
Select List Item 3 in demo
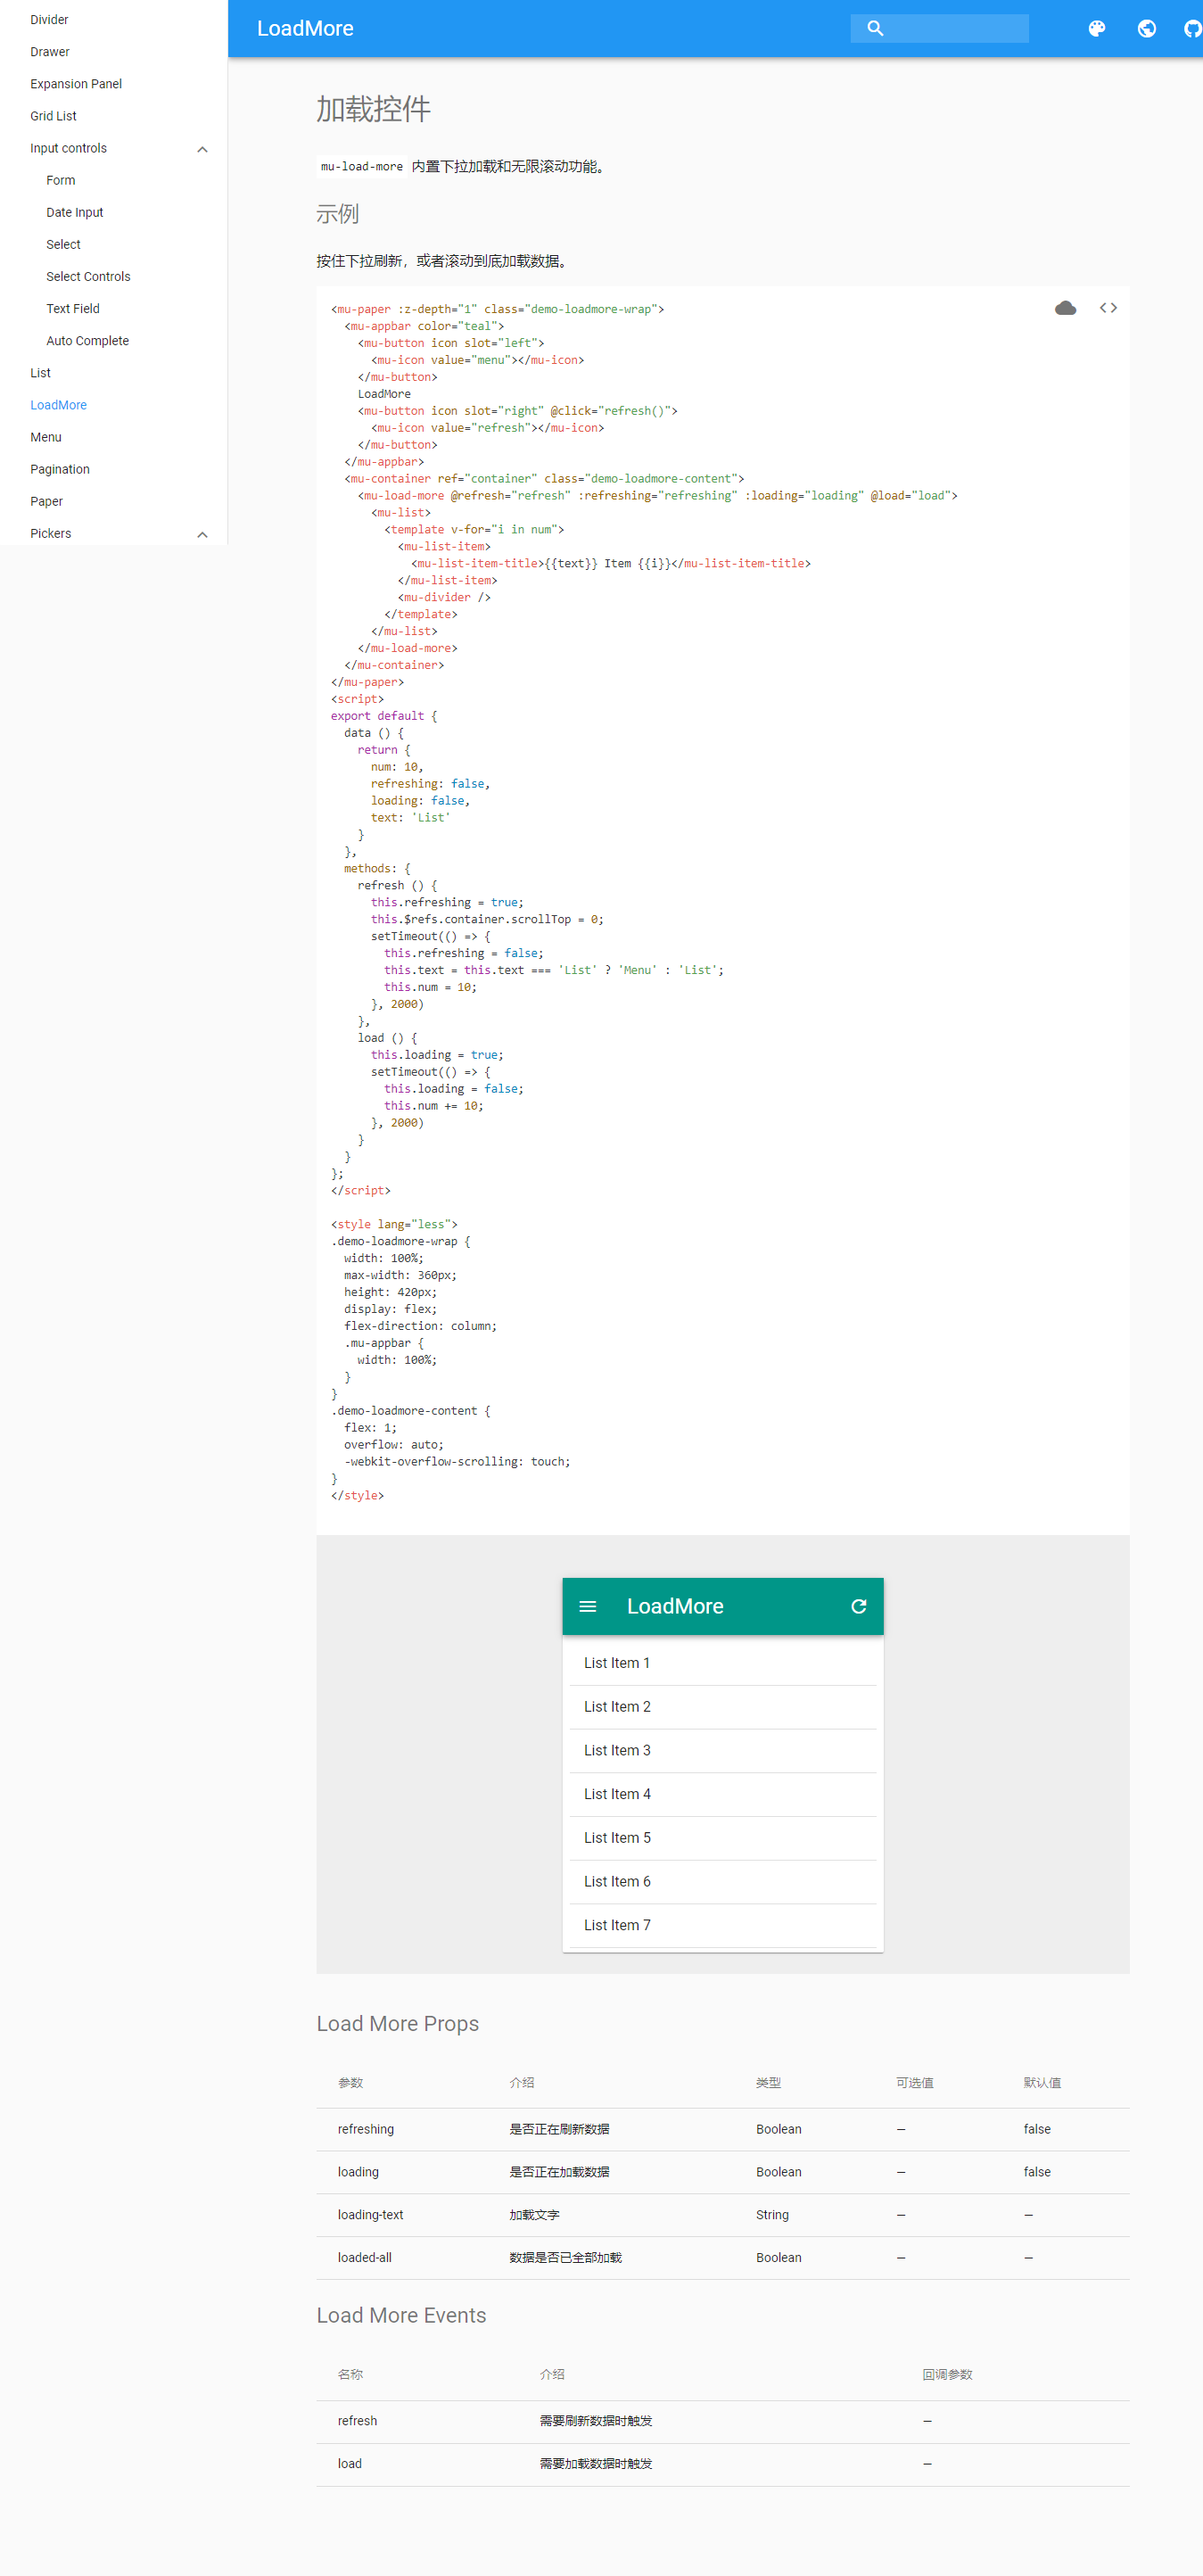617,1750
